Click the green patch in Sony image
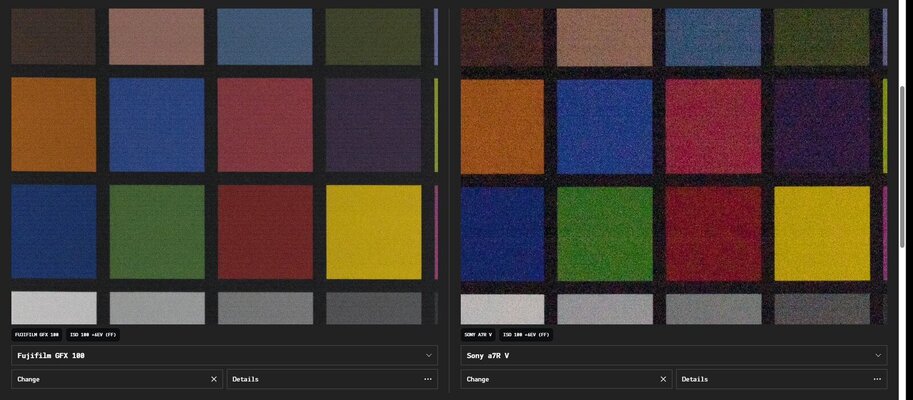The image size is (913, 400). point(604,233)
